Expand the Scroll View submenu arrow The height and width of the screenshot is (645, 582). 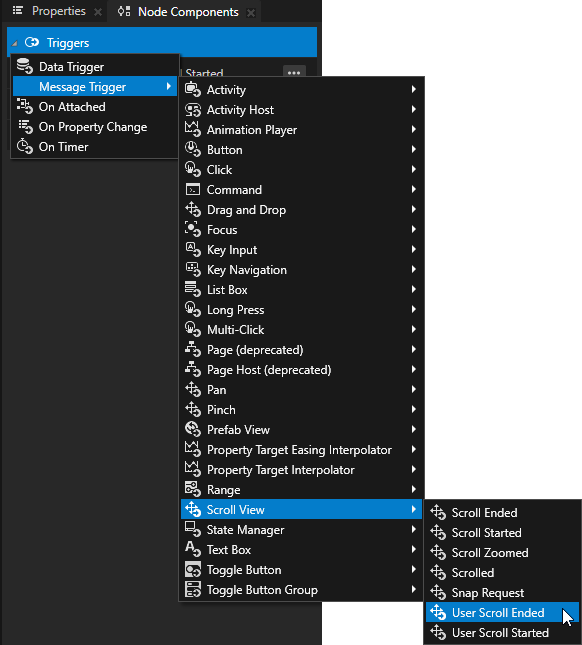(x=413, y=509)
